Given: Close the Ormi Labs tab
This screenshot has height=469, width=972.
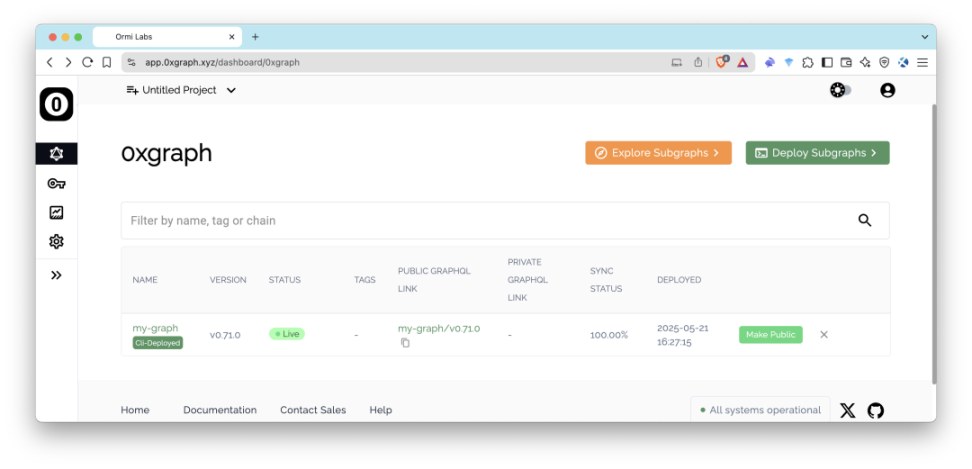Looking at the screenshot, I should (x=232, y=37).
